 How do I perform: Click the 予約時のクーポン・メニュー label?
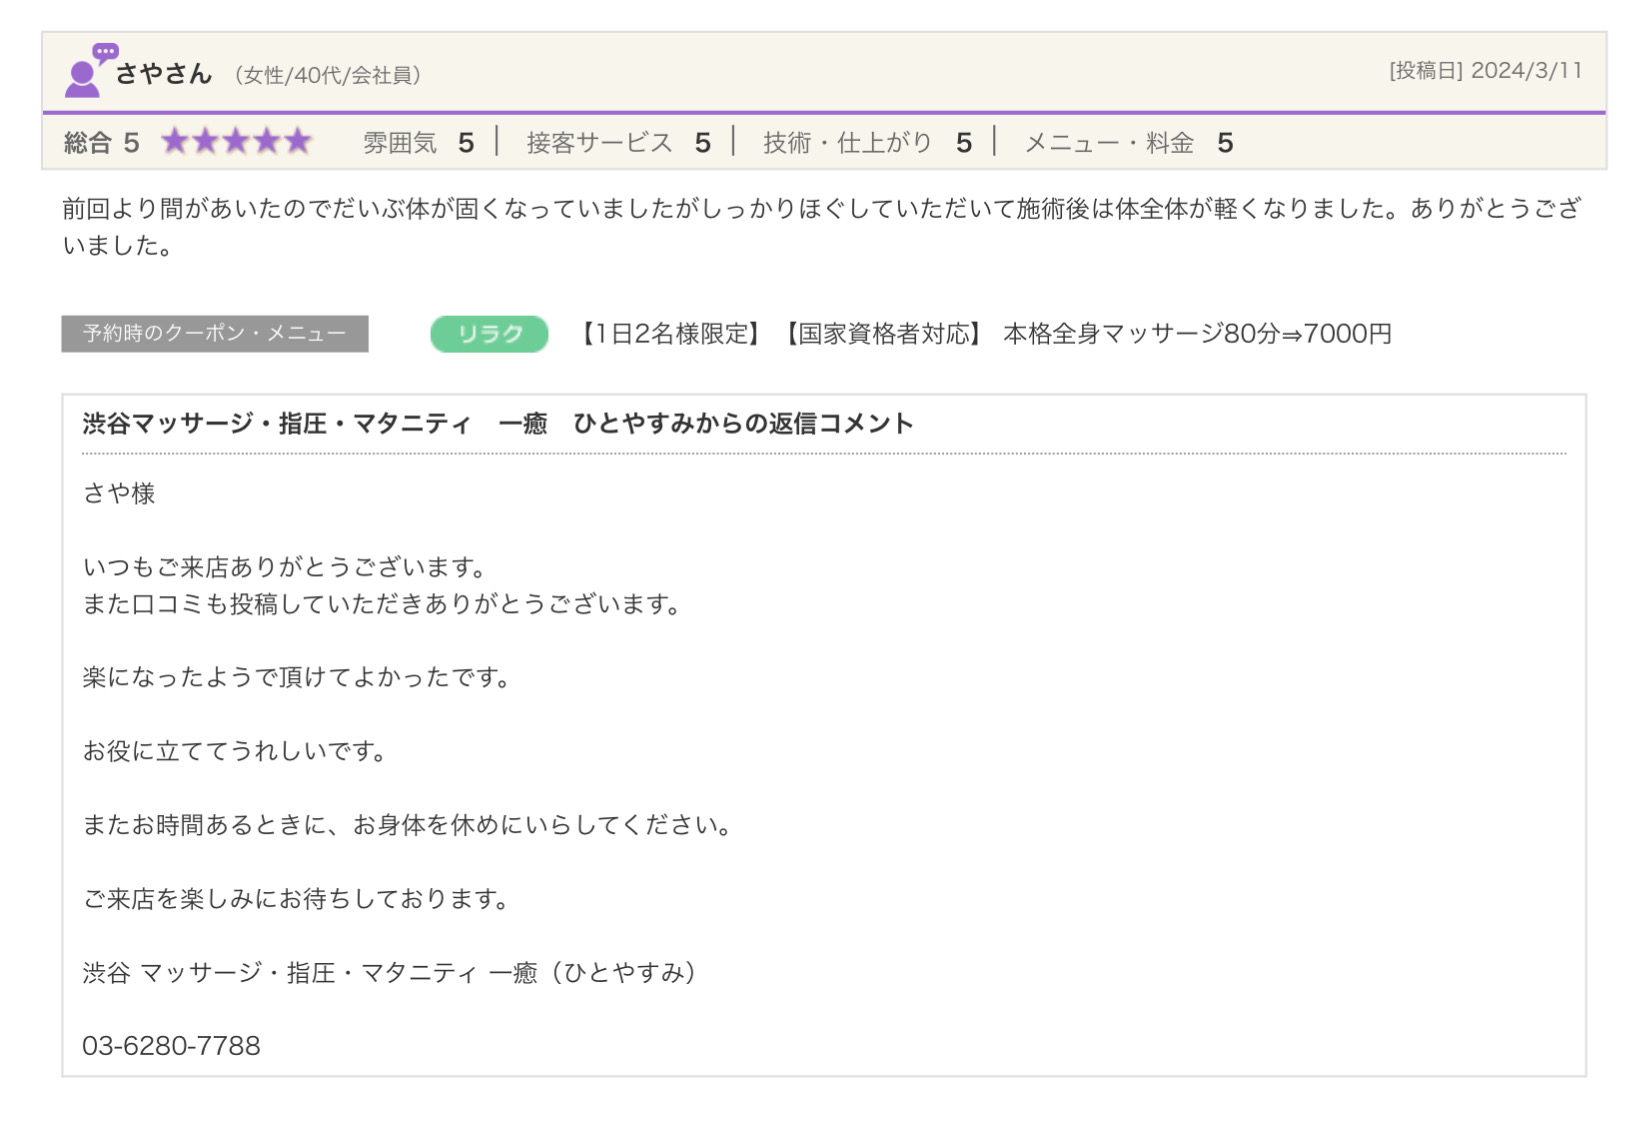pos(215,334)
